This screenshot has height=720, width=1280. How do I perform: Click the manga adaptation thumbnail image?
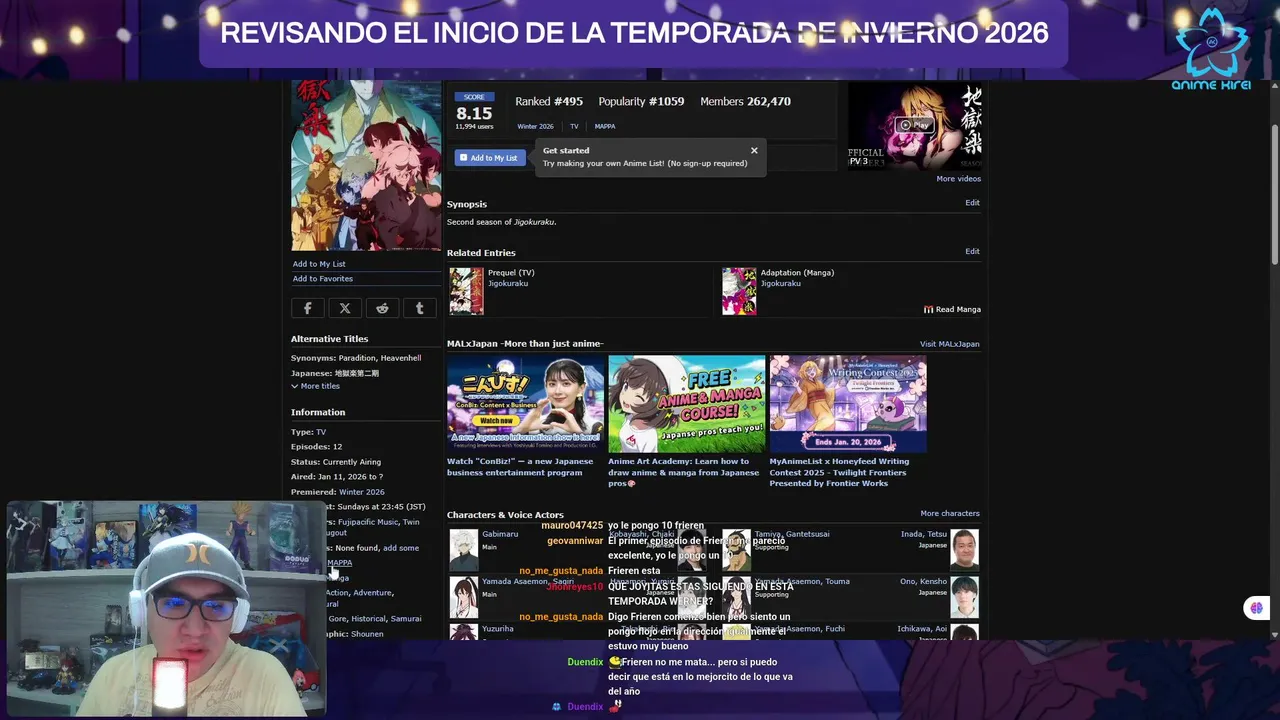pos(739,291)
